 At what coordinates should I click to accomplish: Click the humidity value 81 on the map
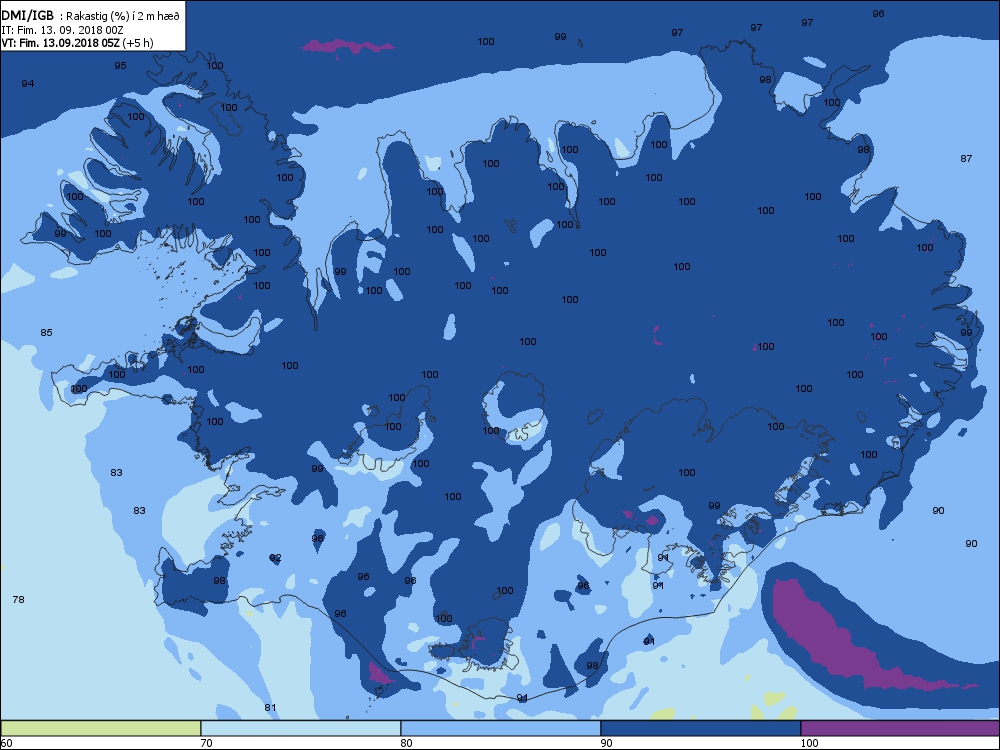[270, 707]
